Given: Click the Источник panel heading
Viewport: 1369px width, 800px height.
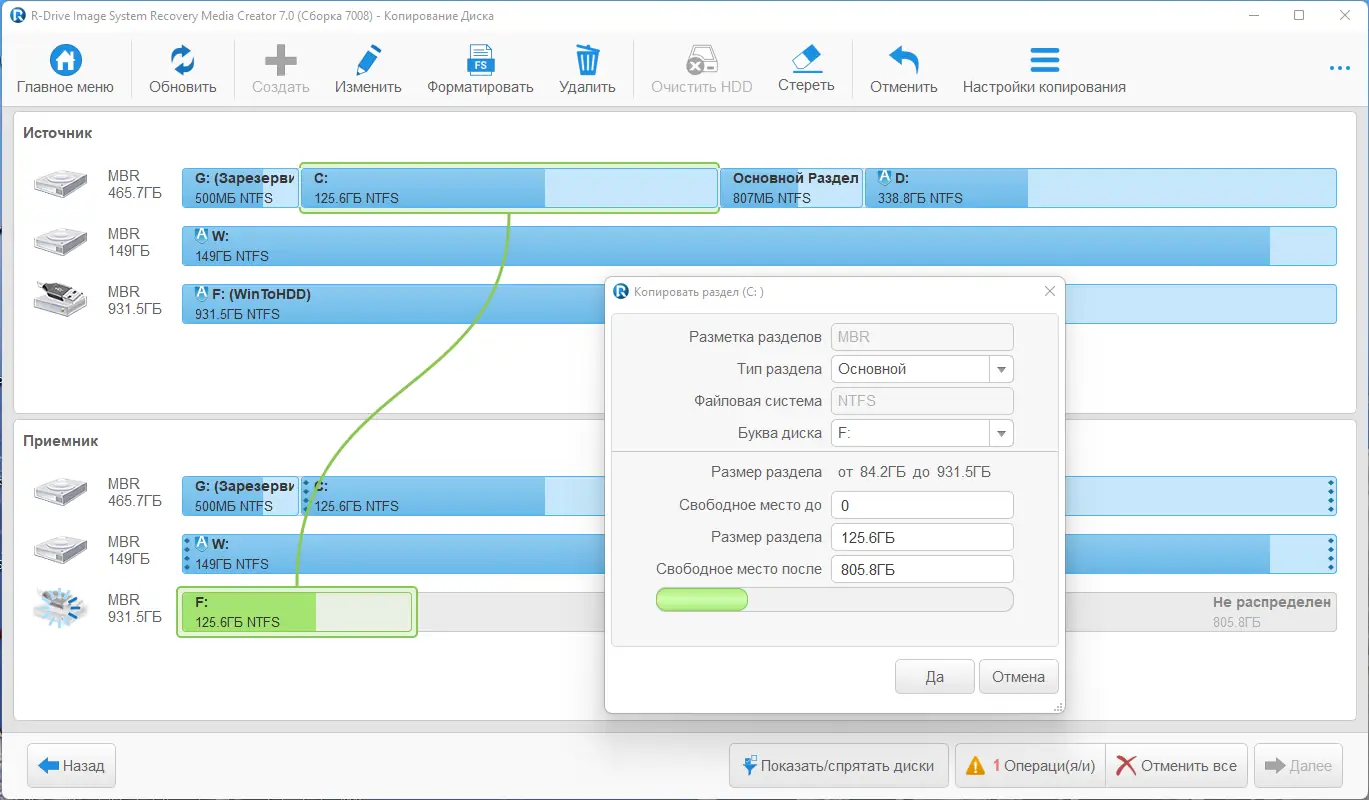Looking at the screenshot, I should (x=58, y=133).
